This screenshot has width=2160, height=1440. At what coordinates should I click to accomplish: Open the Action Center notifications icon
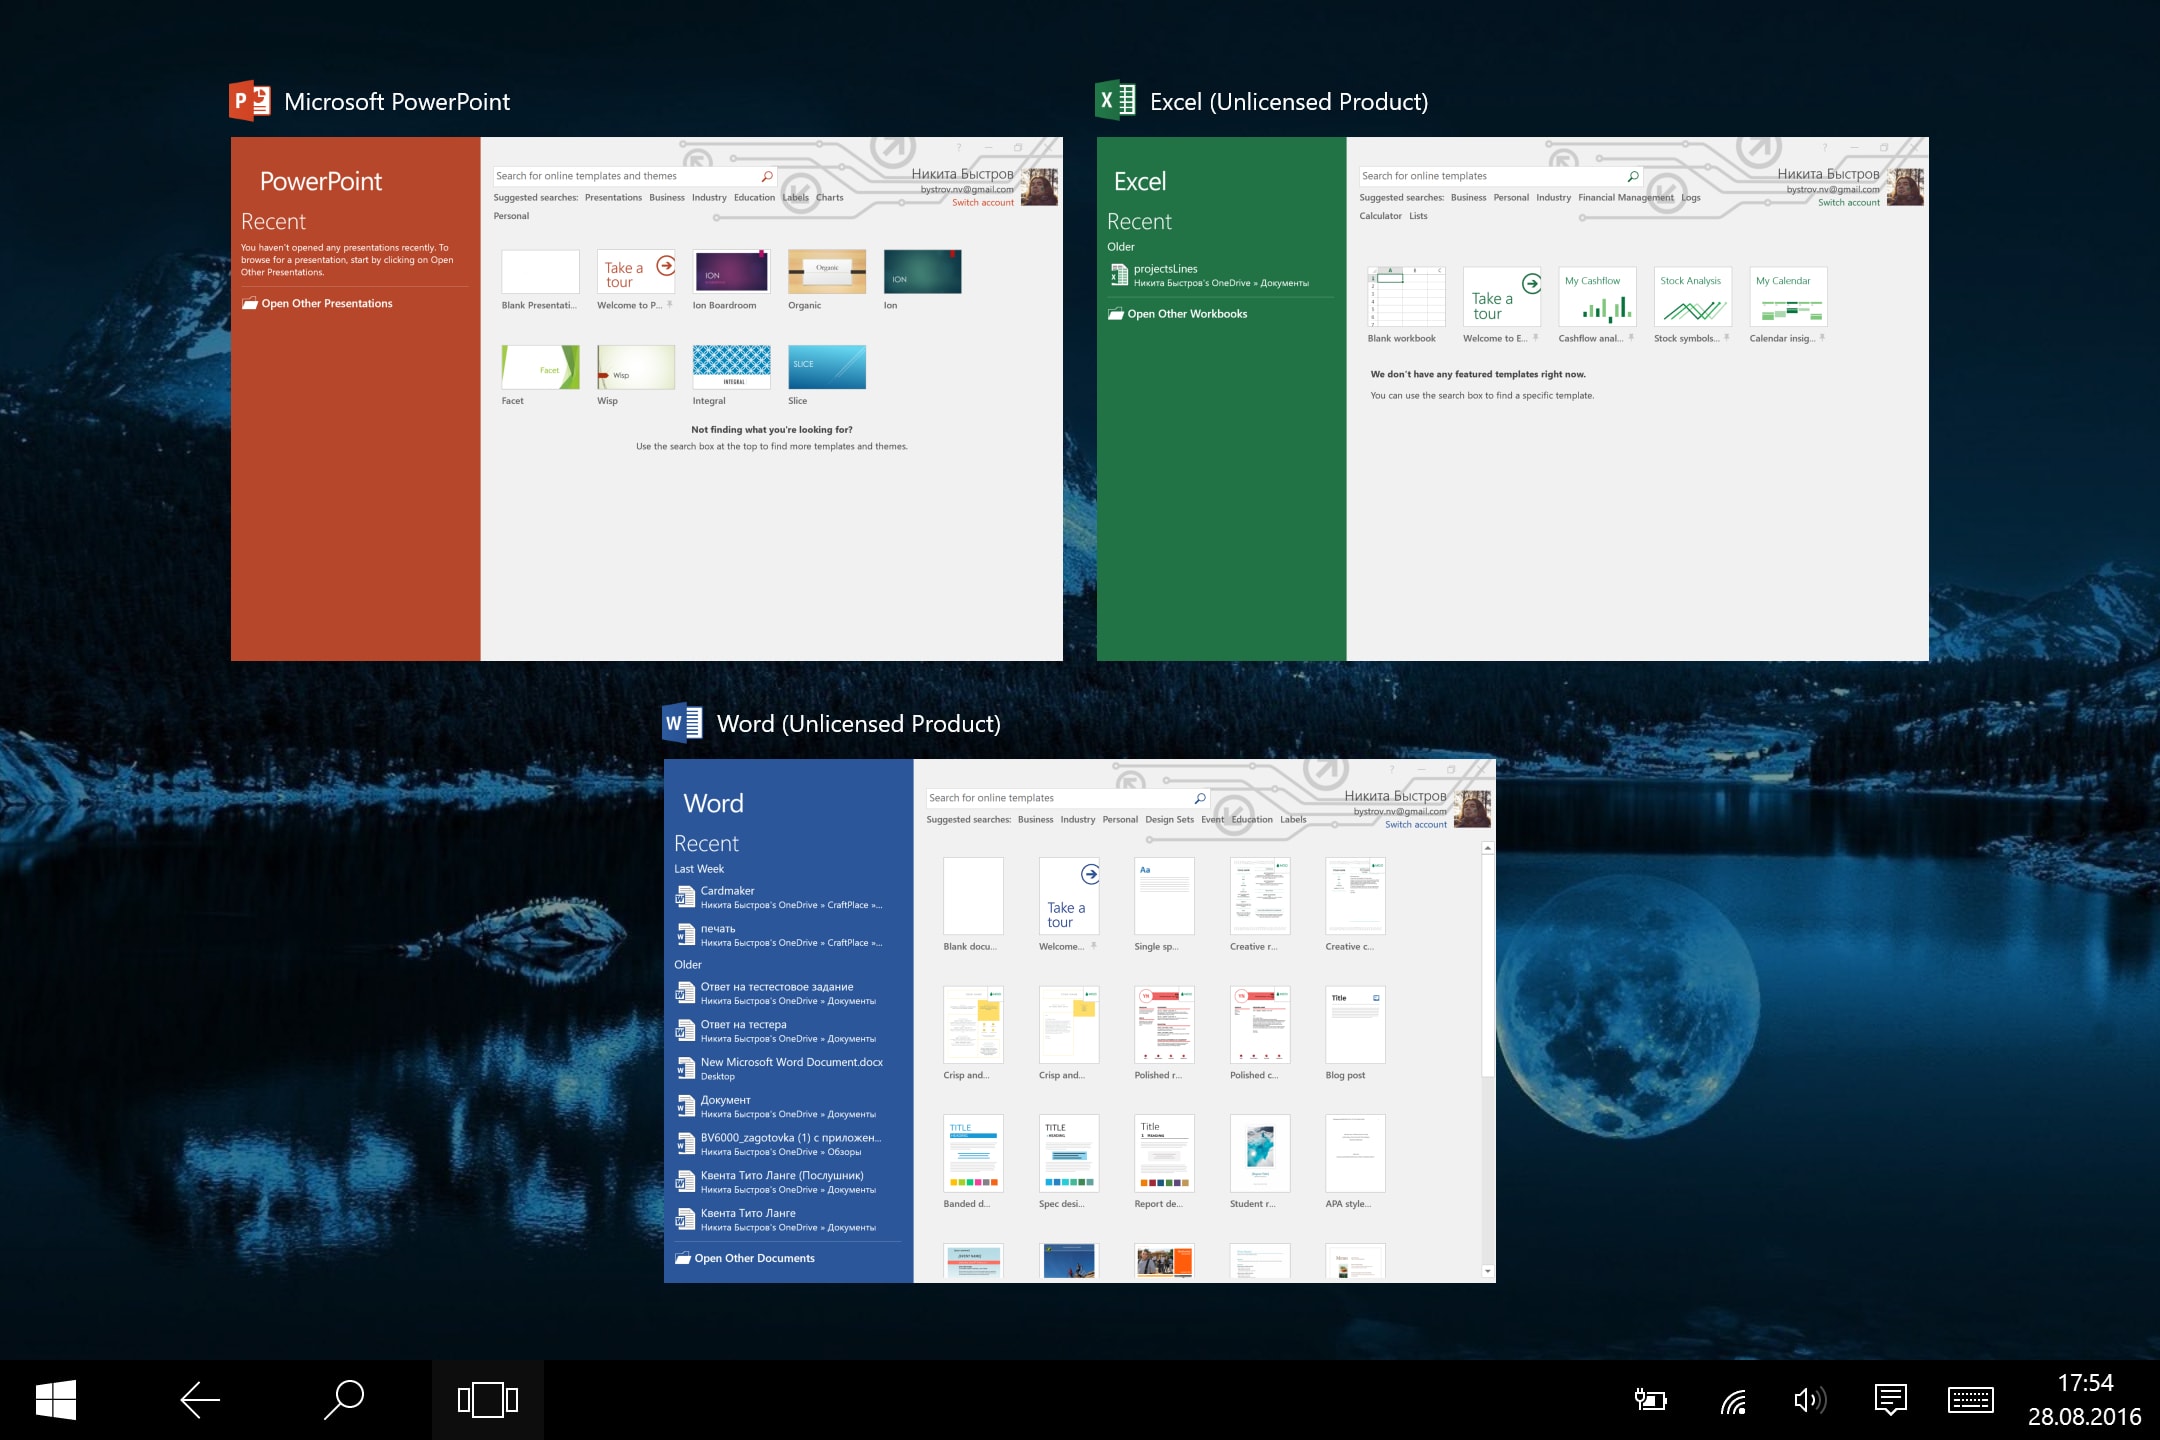pyautogui.click(x=1891, y=1400)
